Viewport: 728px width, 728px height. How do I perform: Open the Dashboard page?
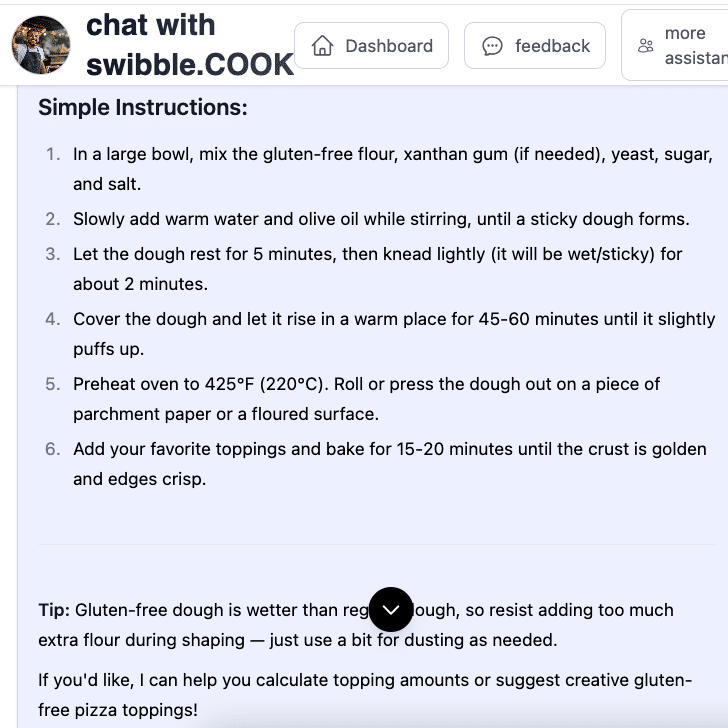371,46
